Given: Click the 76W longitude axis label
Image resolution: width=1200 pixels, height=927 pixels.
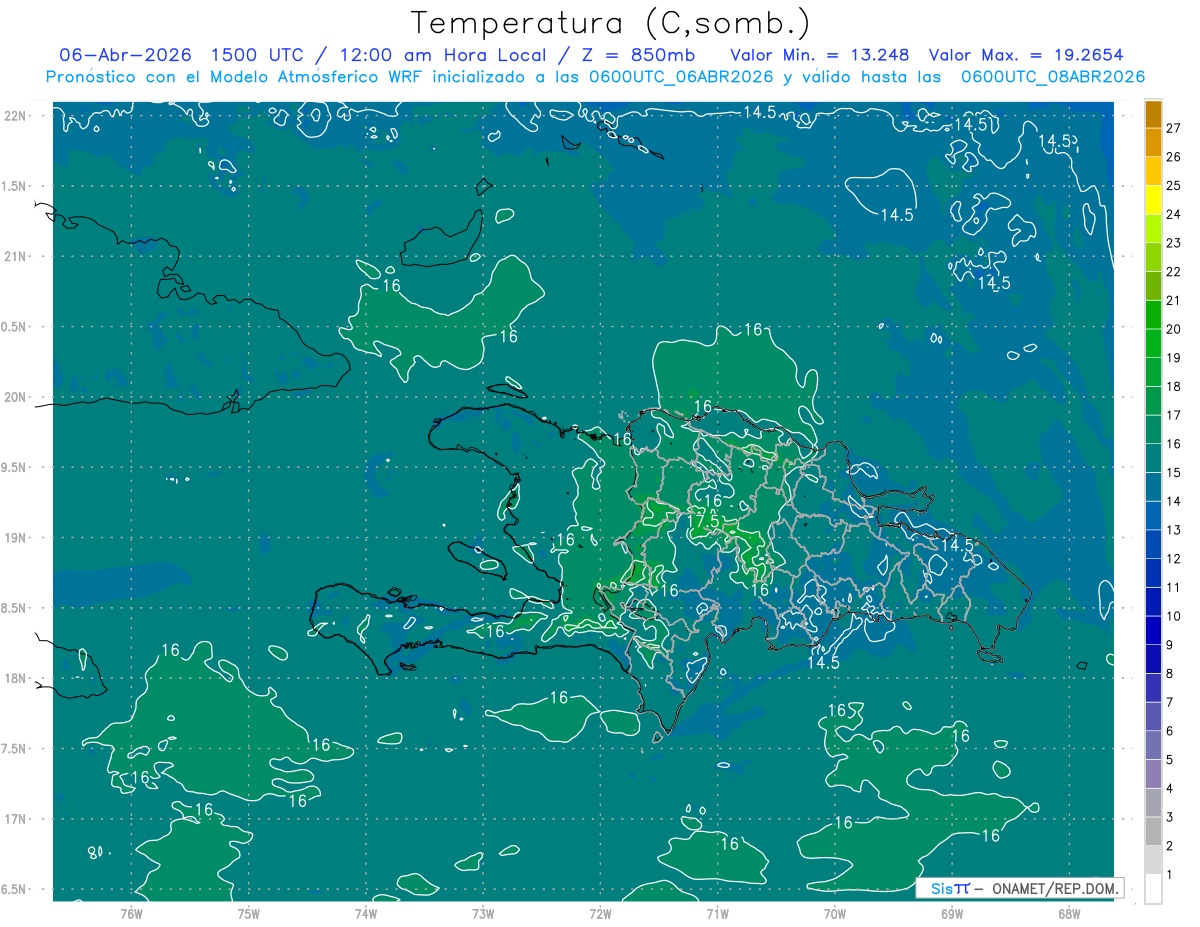Looking at the screenshot, I should tap(131, 913).
